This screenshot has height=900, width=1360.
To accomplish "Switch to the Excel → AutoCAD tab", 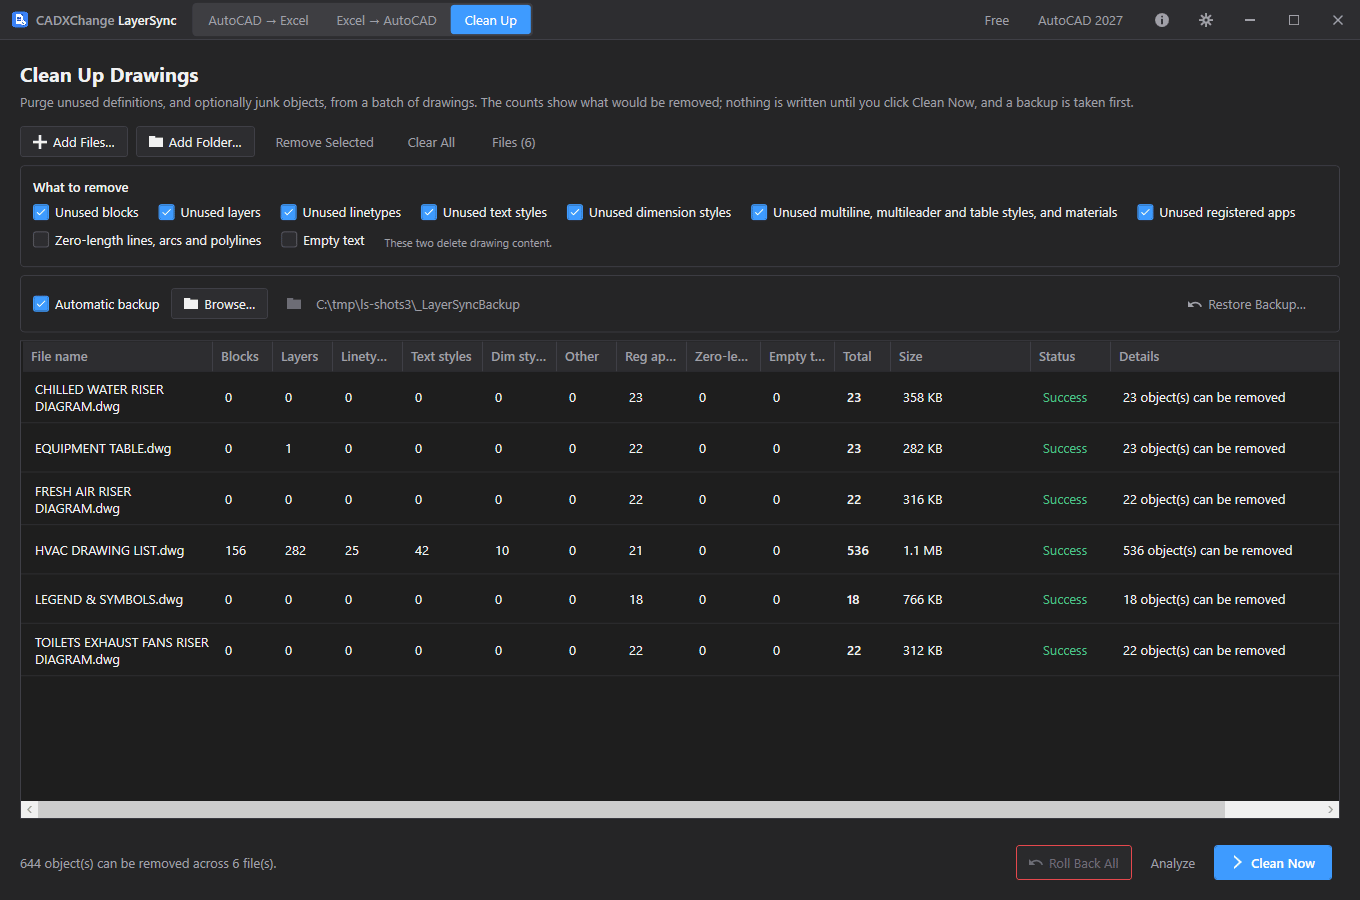I will pos(386,20).
